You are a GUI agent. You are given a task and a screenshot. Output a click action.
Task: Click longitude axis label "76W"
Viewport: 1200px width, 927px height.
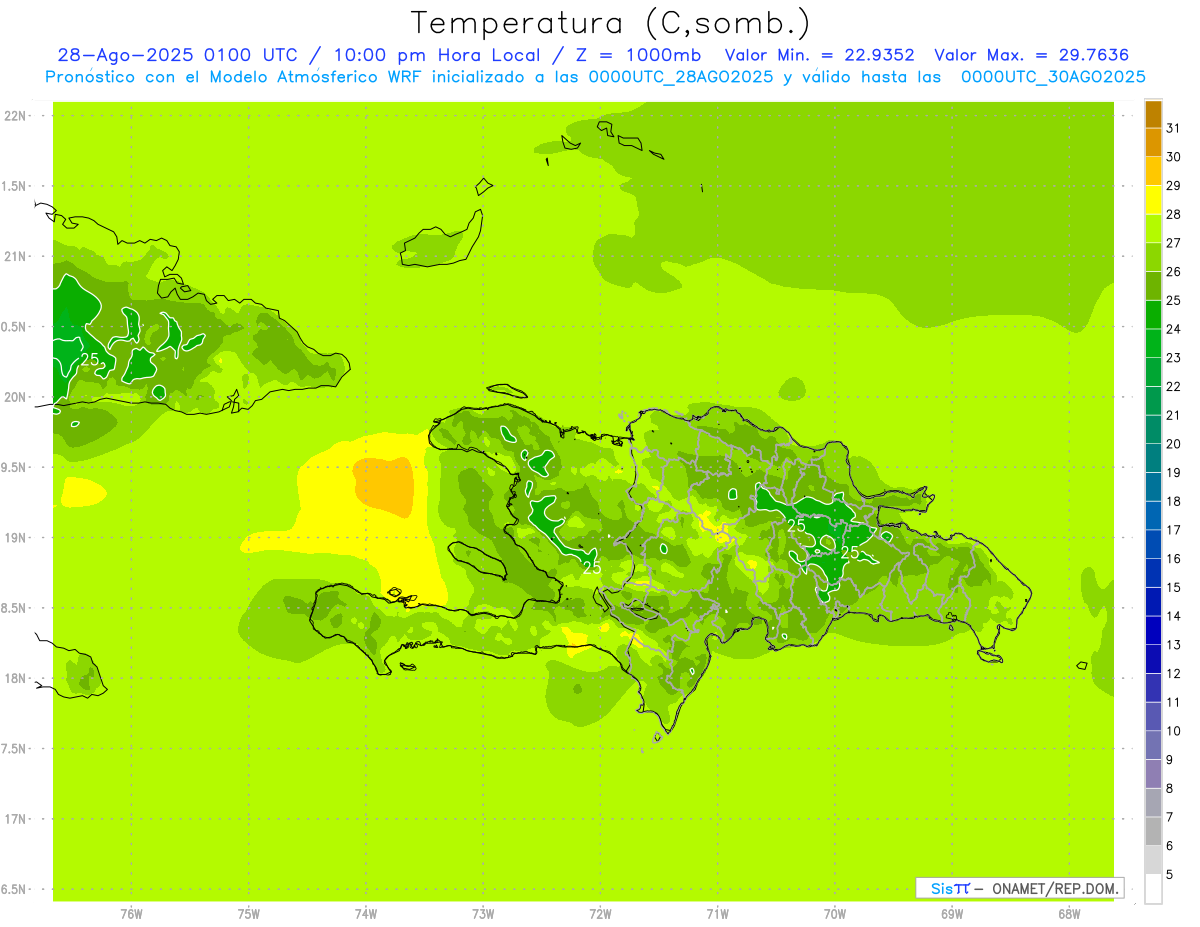(131, 914)
